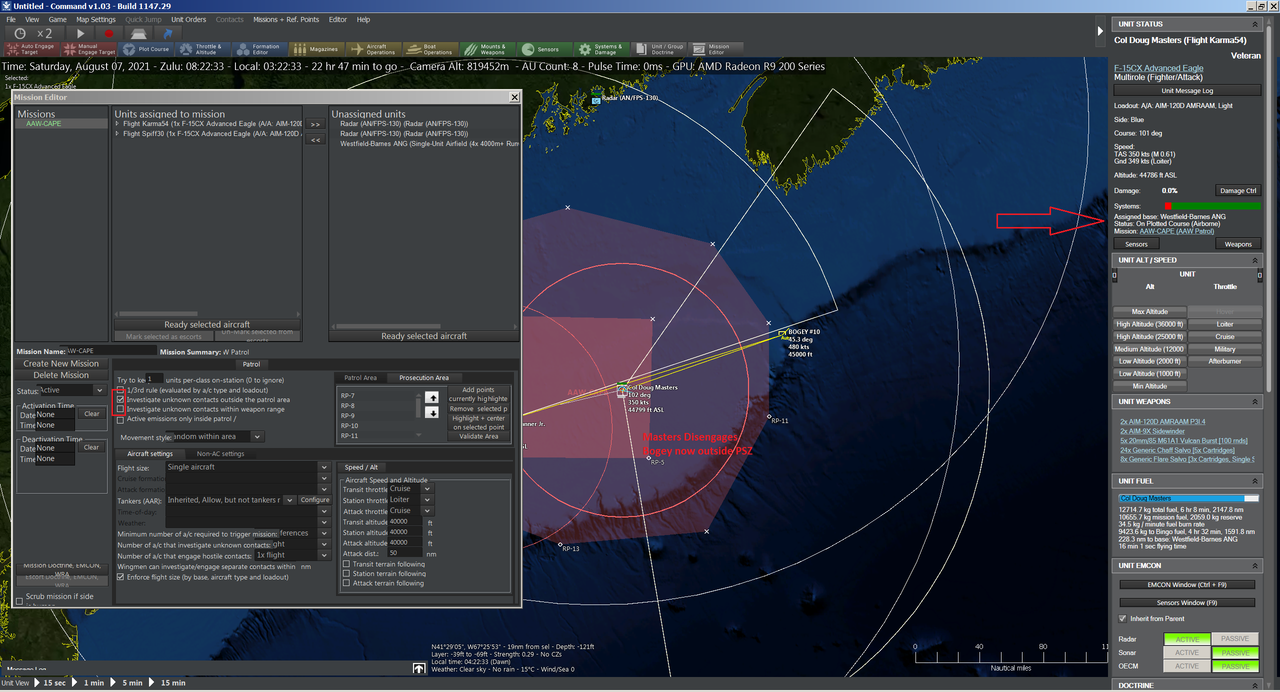Collapse the UNIT ALT / SPEED panel
1280x692 pixels.
coord(1255,260)
